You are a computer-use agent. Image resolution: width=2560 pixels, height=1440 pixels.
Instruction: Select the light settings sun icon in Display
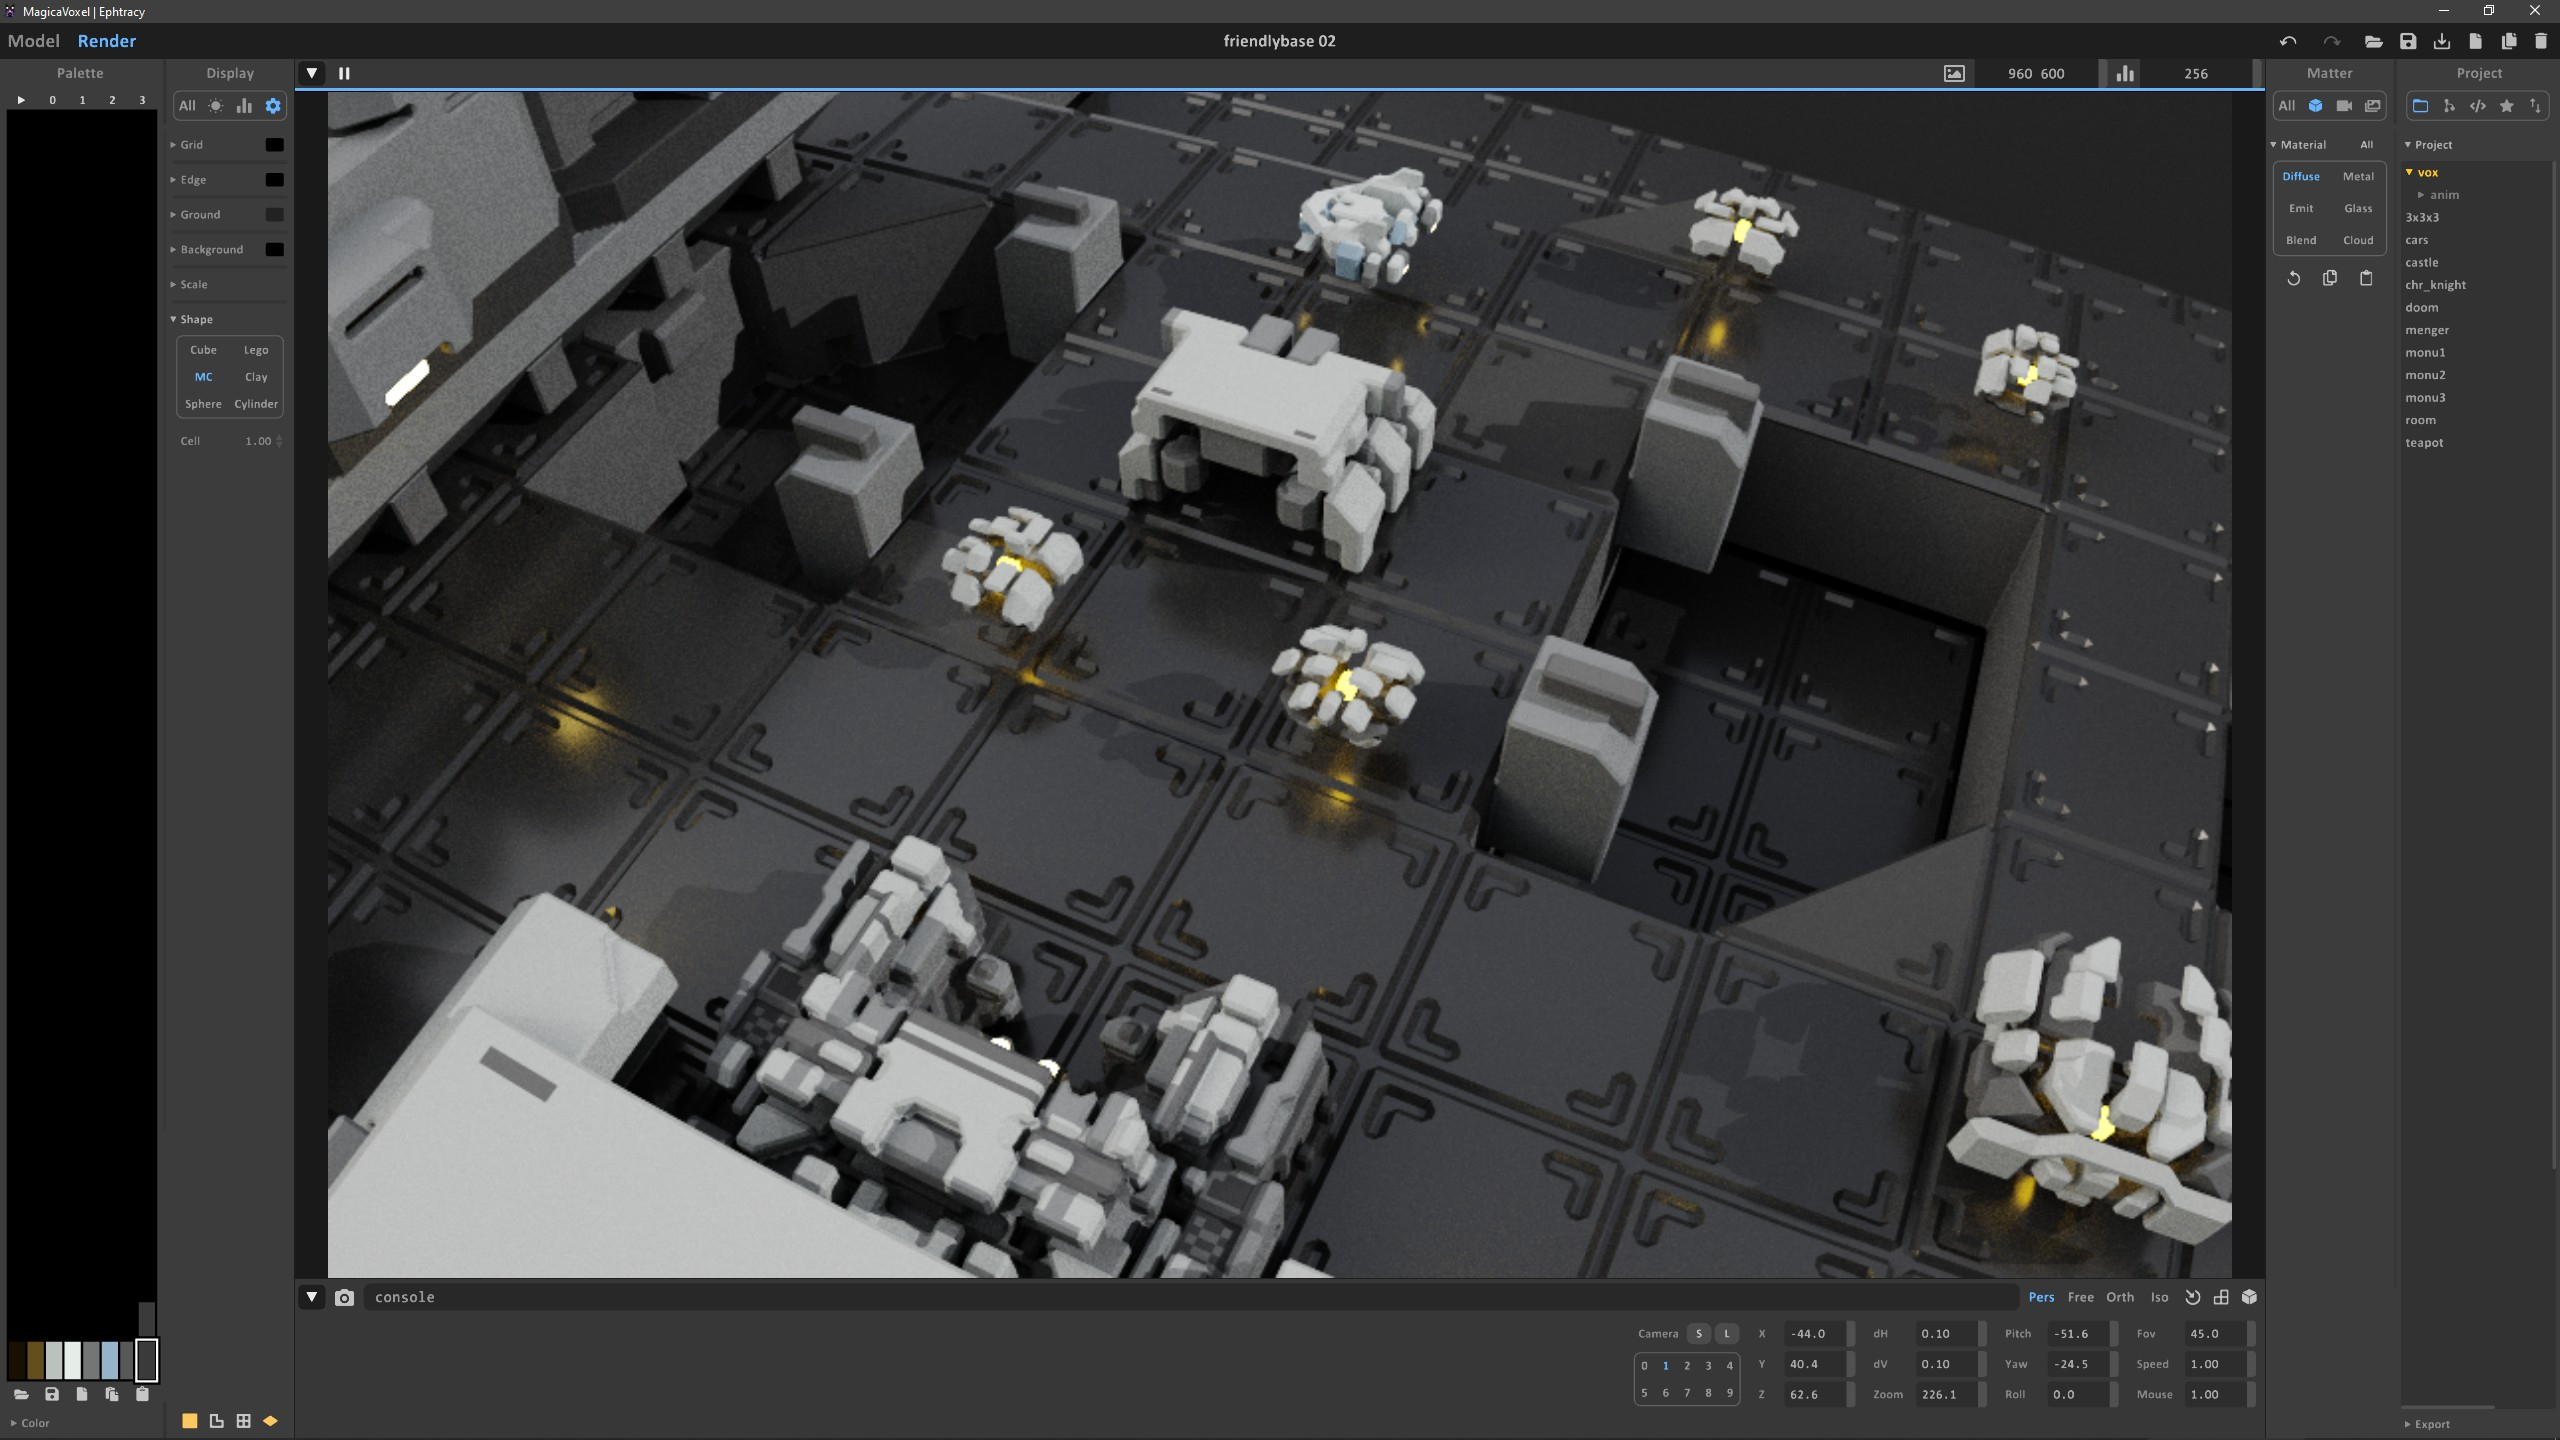pos(216,106)
